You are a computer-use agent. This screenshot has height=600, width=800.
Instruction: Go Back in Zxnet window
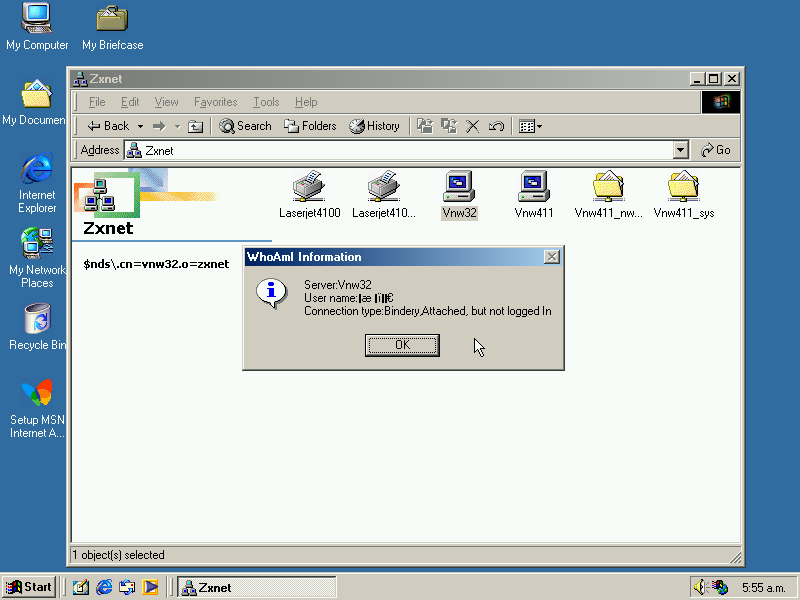coord(108,126)
